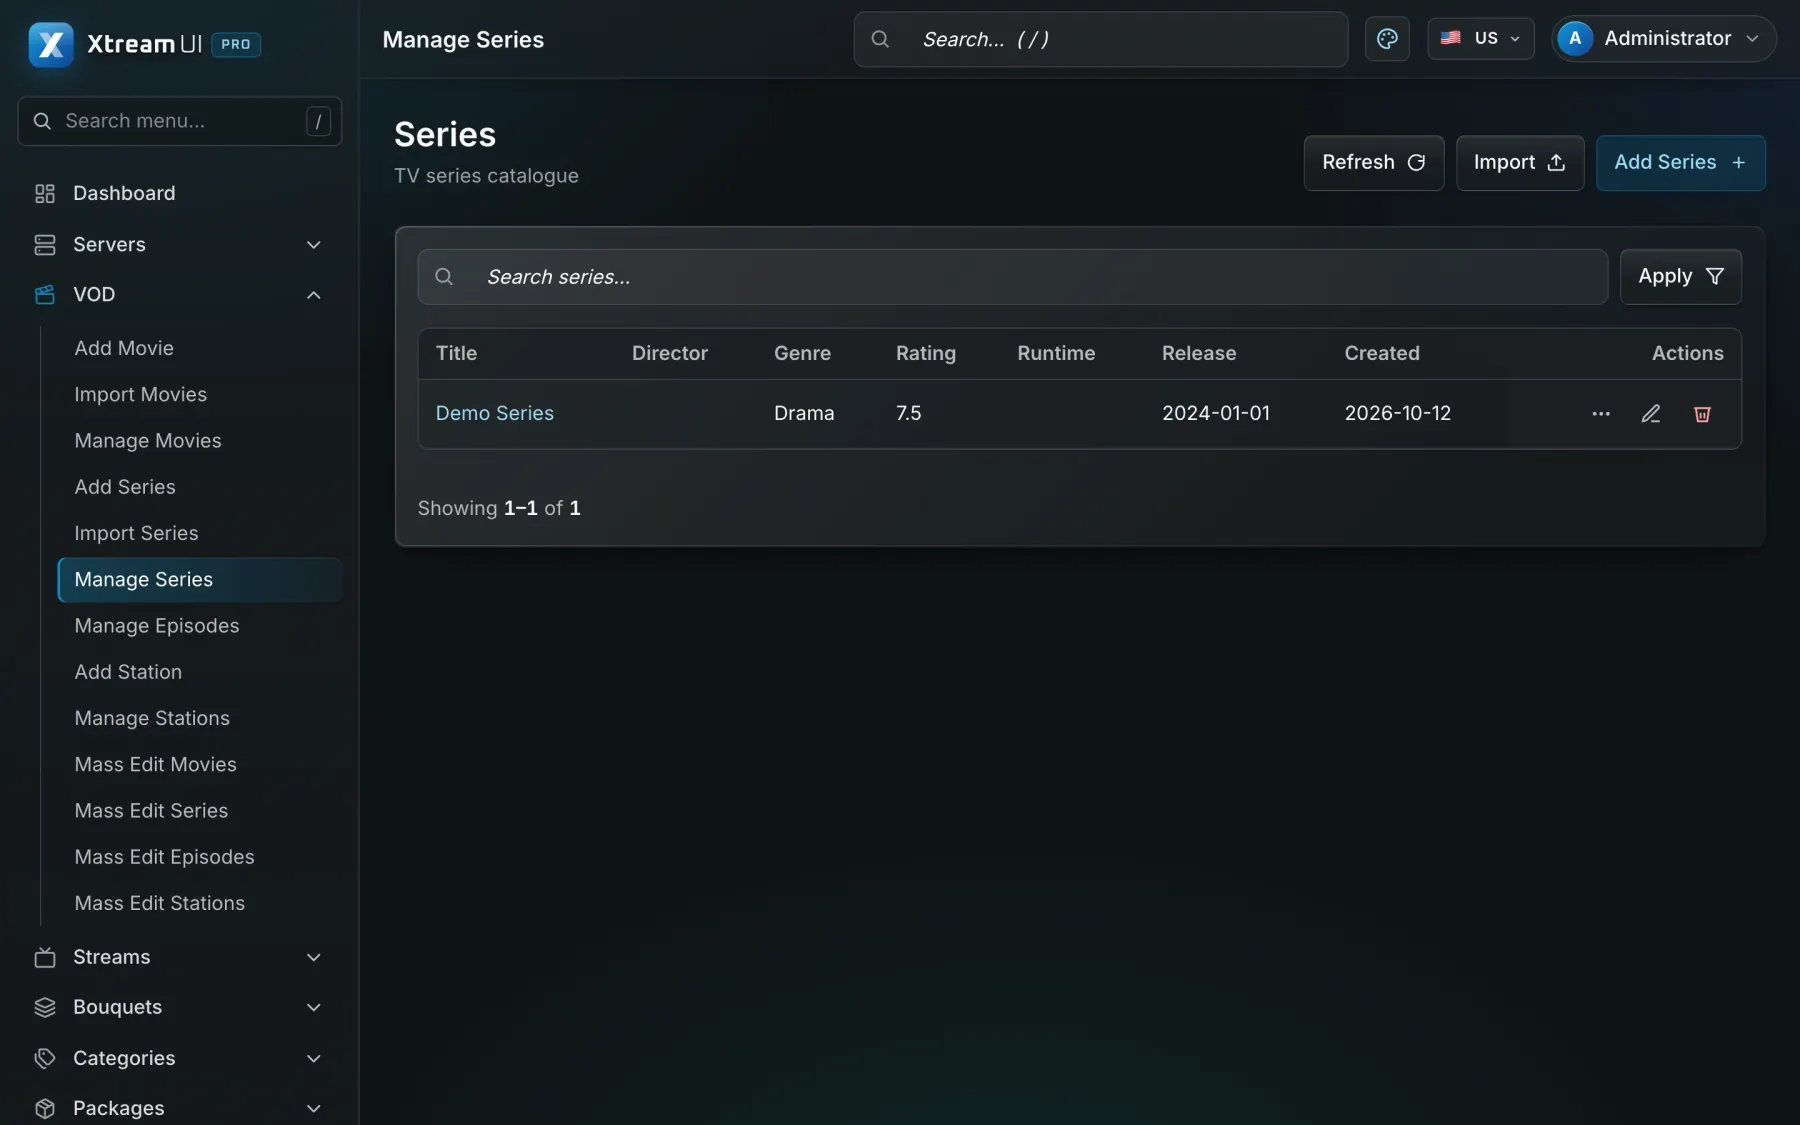1800x1125 pixels.
Task: Focus the Search menu input field
Action: coord(180,121)
